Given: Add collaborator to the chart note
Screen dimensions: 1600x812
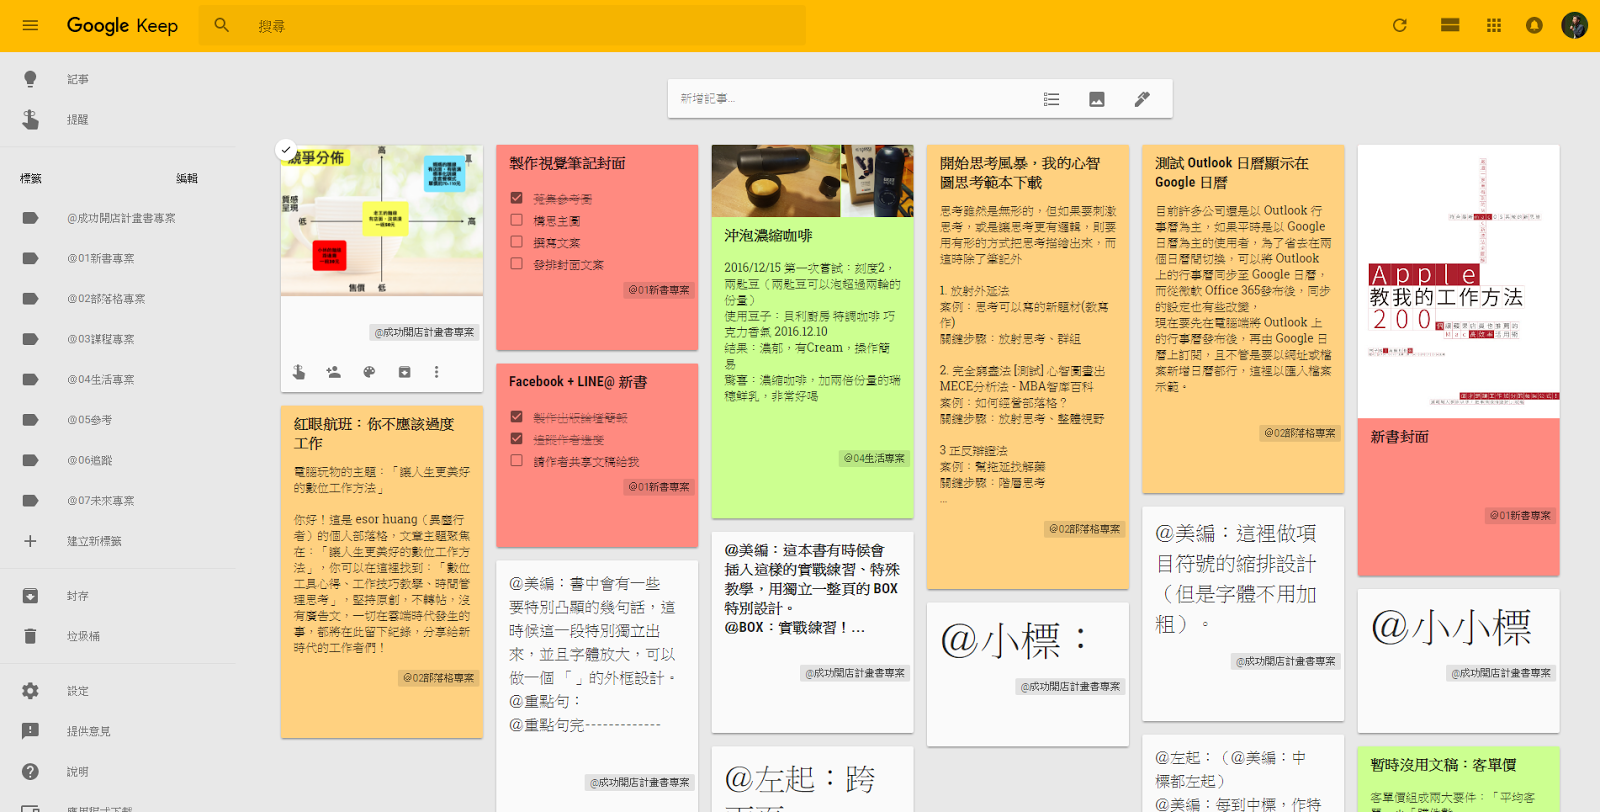Looking at the screenshot, I should 334,372.
